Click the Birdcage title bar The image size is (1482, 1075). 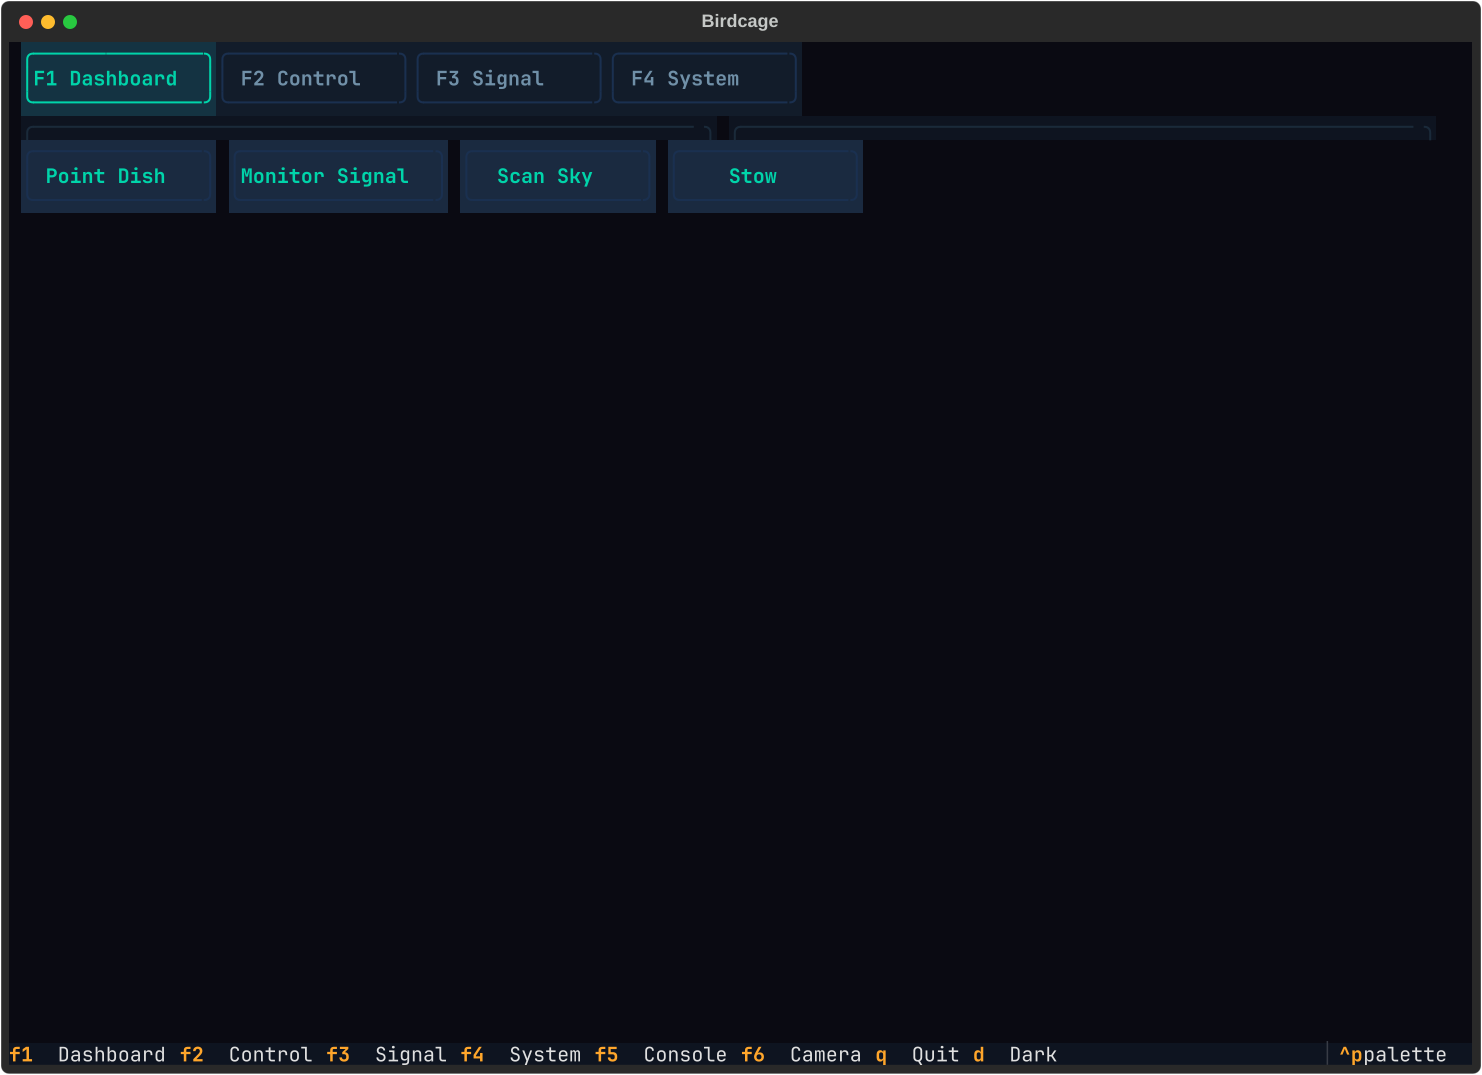pyautogui.click(x=740, y=20)
